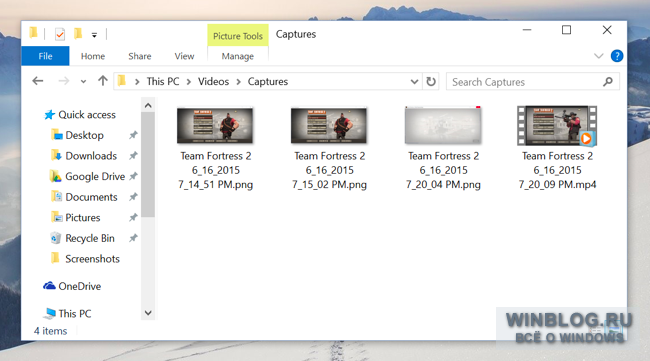Click Captures in the address path
This screenshot has width=650, height=361.
pyautogui.click(x=268, y=81)
